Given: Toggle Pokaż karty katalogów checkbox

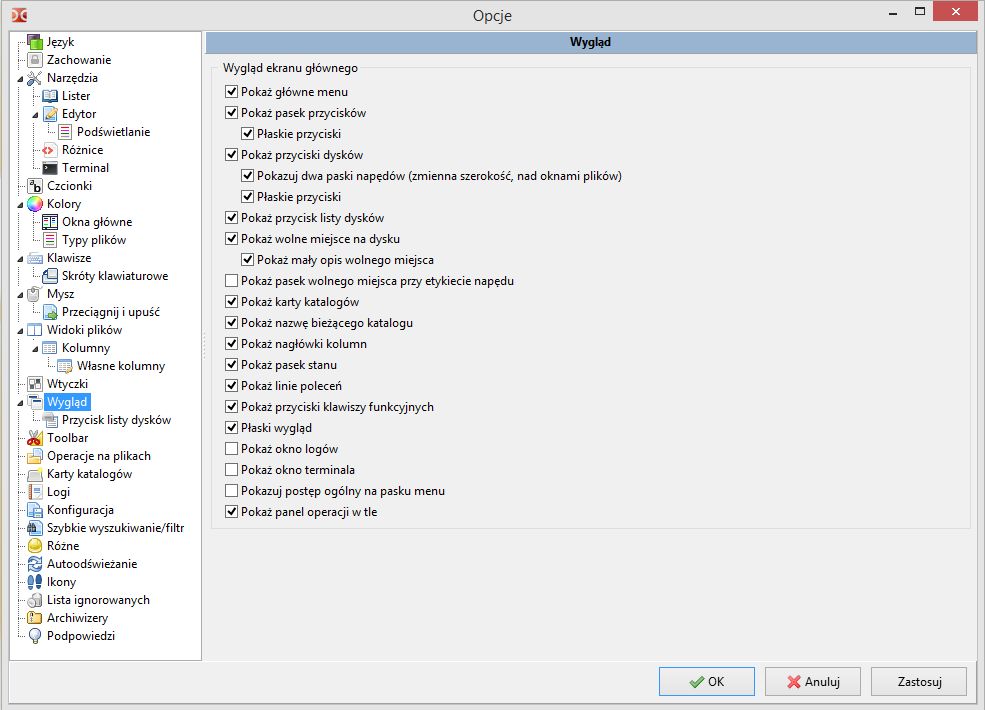Looking at the screenshot, I should [x=231, y=302].
